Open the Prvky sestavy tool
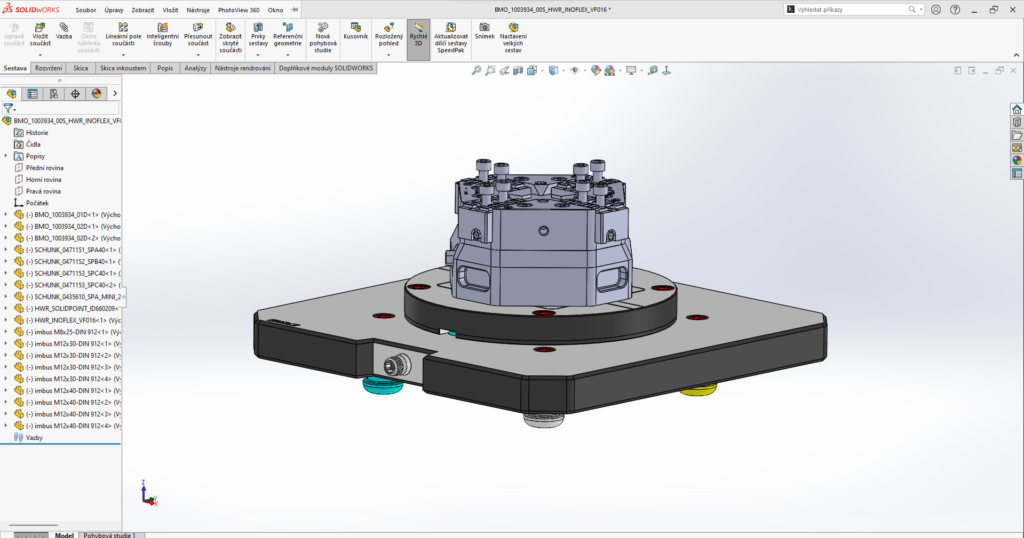The width and height of the screenshot is (1024, 538). click(x=258, y=34)
